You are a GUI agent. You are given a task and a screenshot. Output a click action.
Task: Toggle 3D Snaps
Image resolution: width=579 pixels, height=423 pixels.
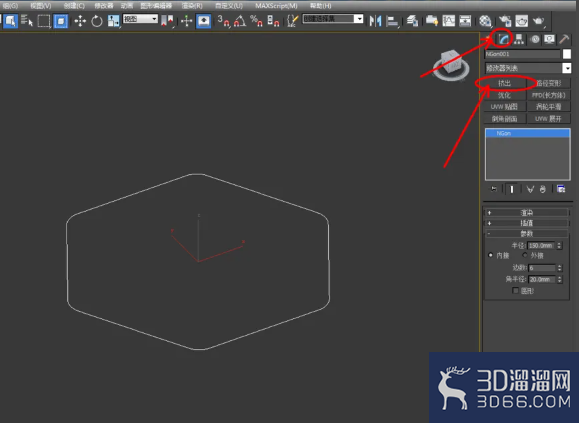pyautogui.click(x=223, y=21)
